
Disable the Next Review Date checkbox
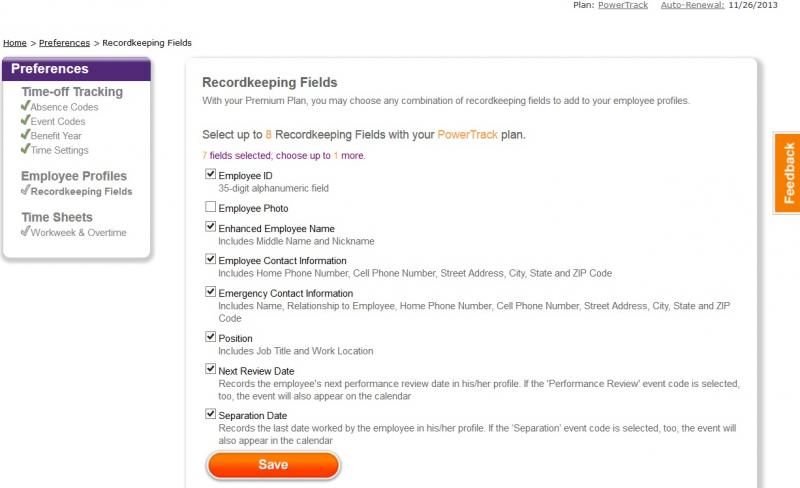pyautogui.click(x=210, y=369)
